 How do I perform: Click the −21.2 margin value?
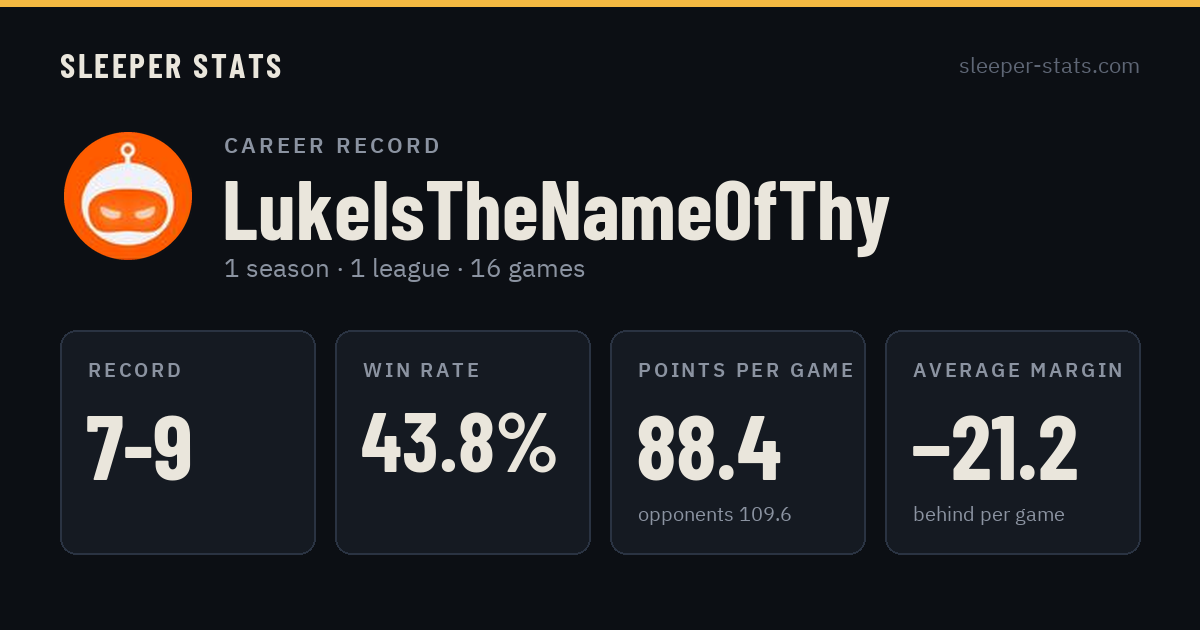[x=996, y=448]
